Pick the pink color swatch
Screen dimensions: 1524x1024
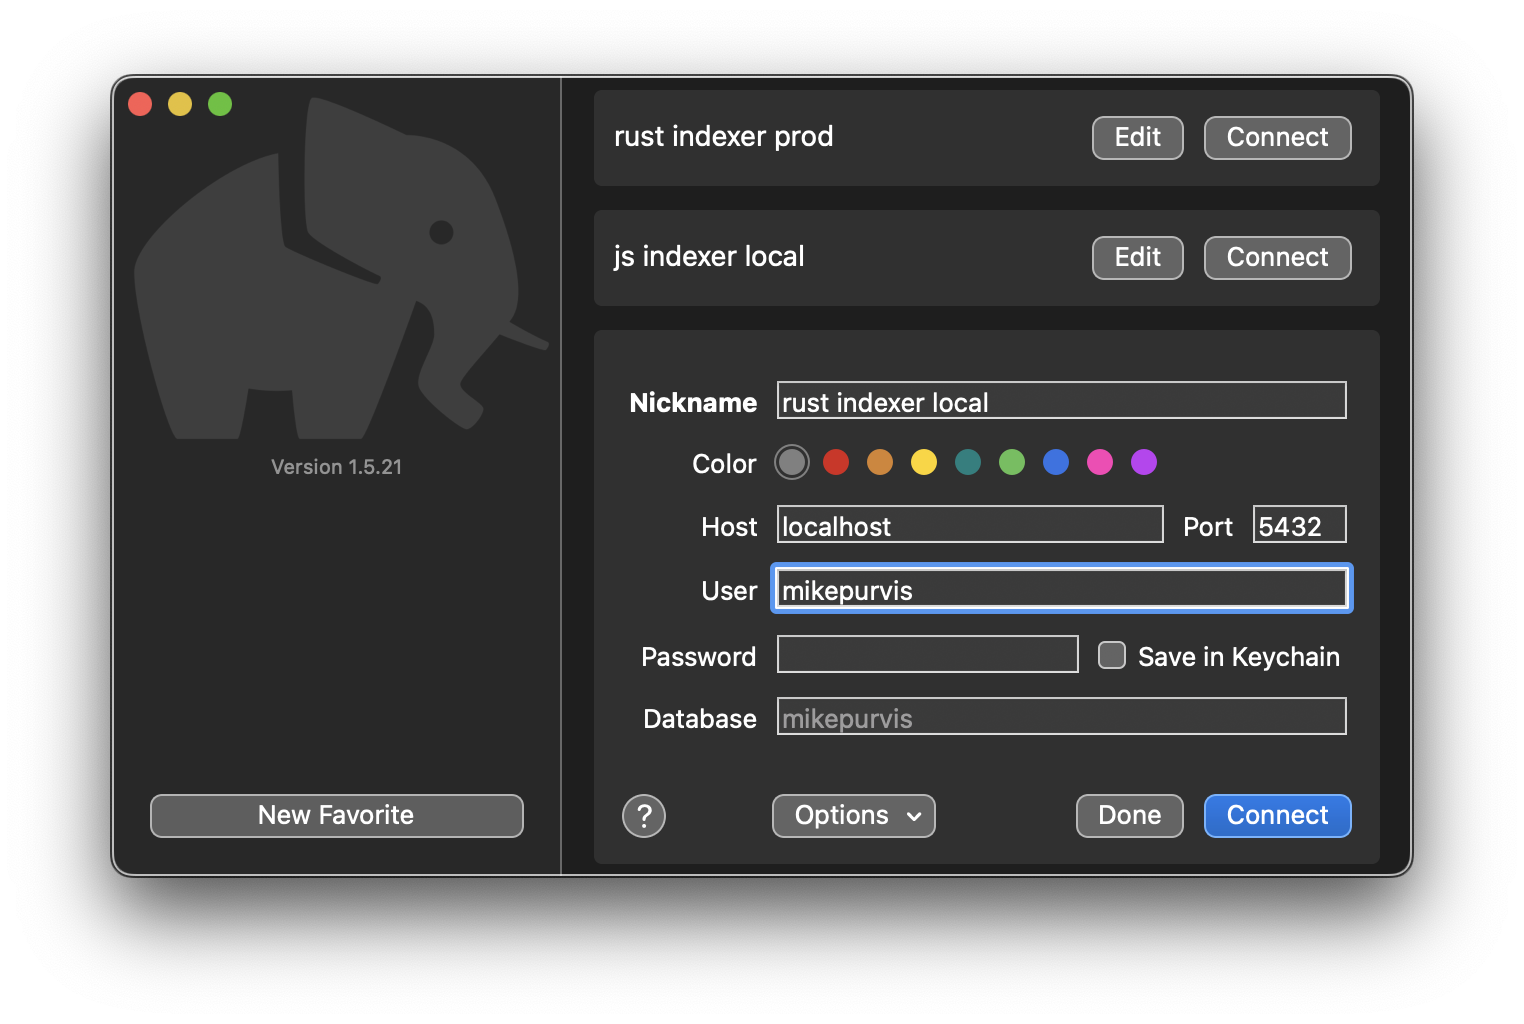[x=1100, y=462]
